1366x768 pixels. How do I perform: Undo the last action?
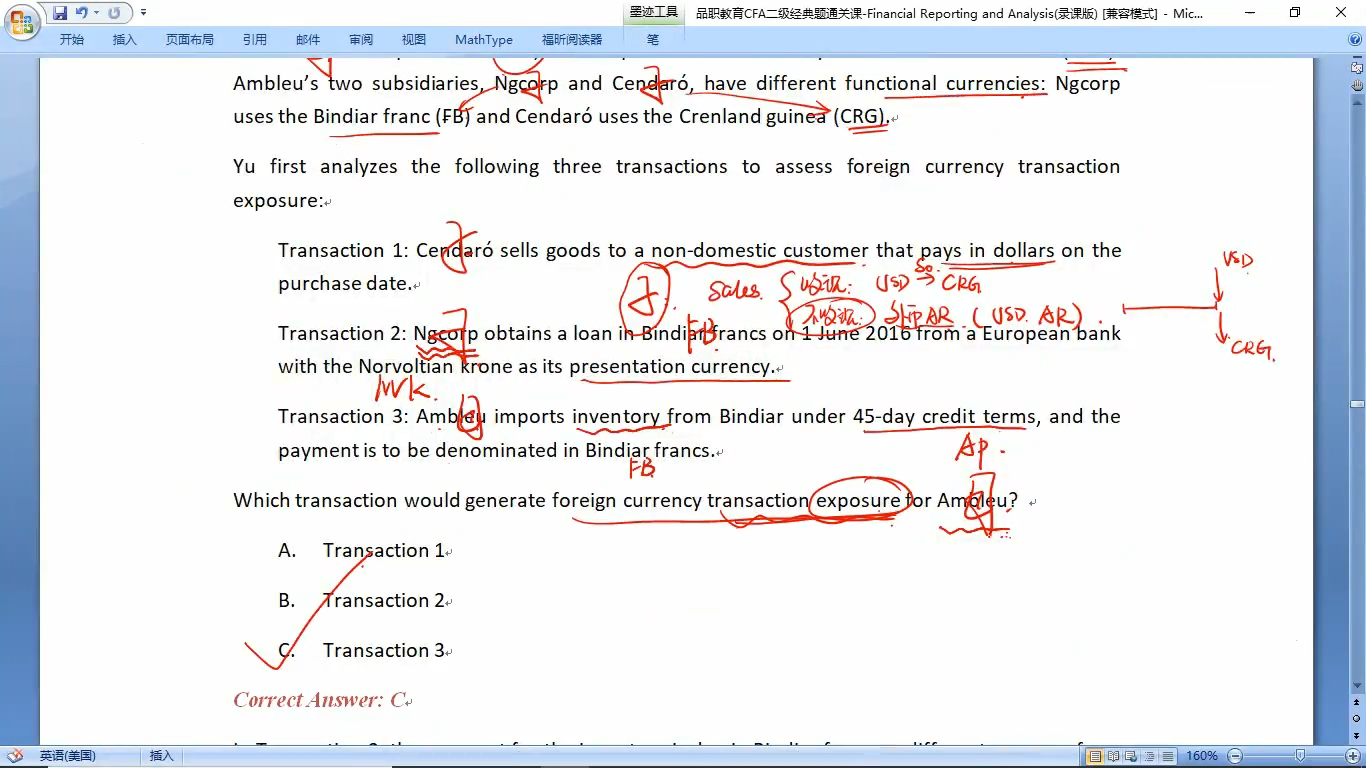point(82,13)
